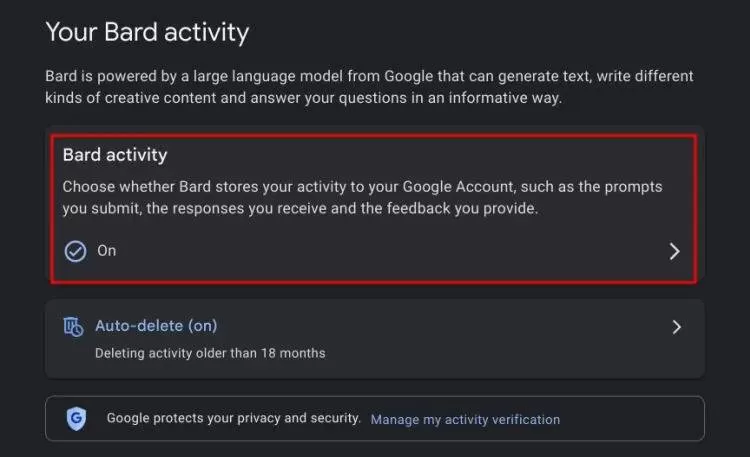The width and height of the screenshot is (750, 457).
Task: Click the "18 months" retention period text
Action: point(295,353)
